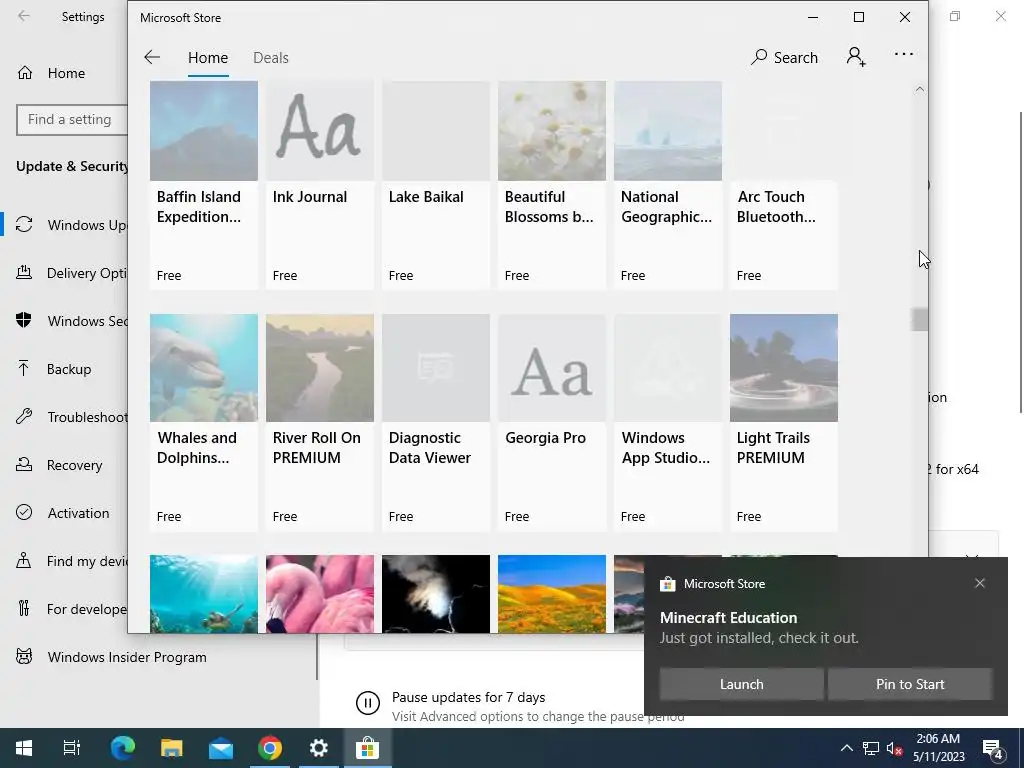Open the underwater sea turtle thumbnail

204,594
